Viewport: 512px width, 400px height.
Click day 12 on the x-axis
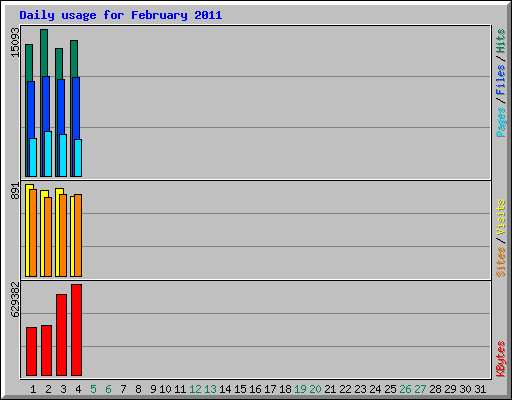click(x=195, y=389)
